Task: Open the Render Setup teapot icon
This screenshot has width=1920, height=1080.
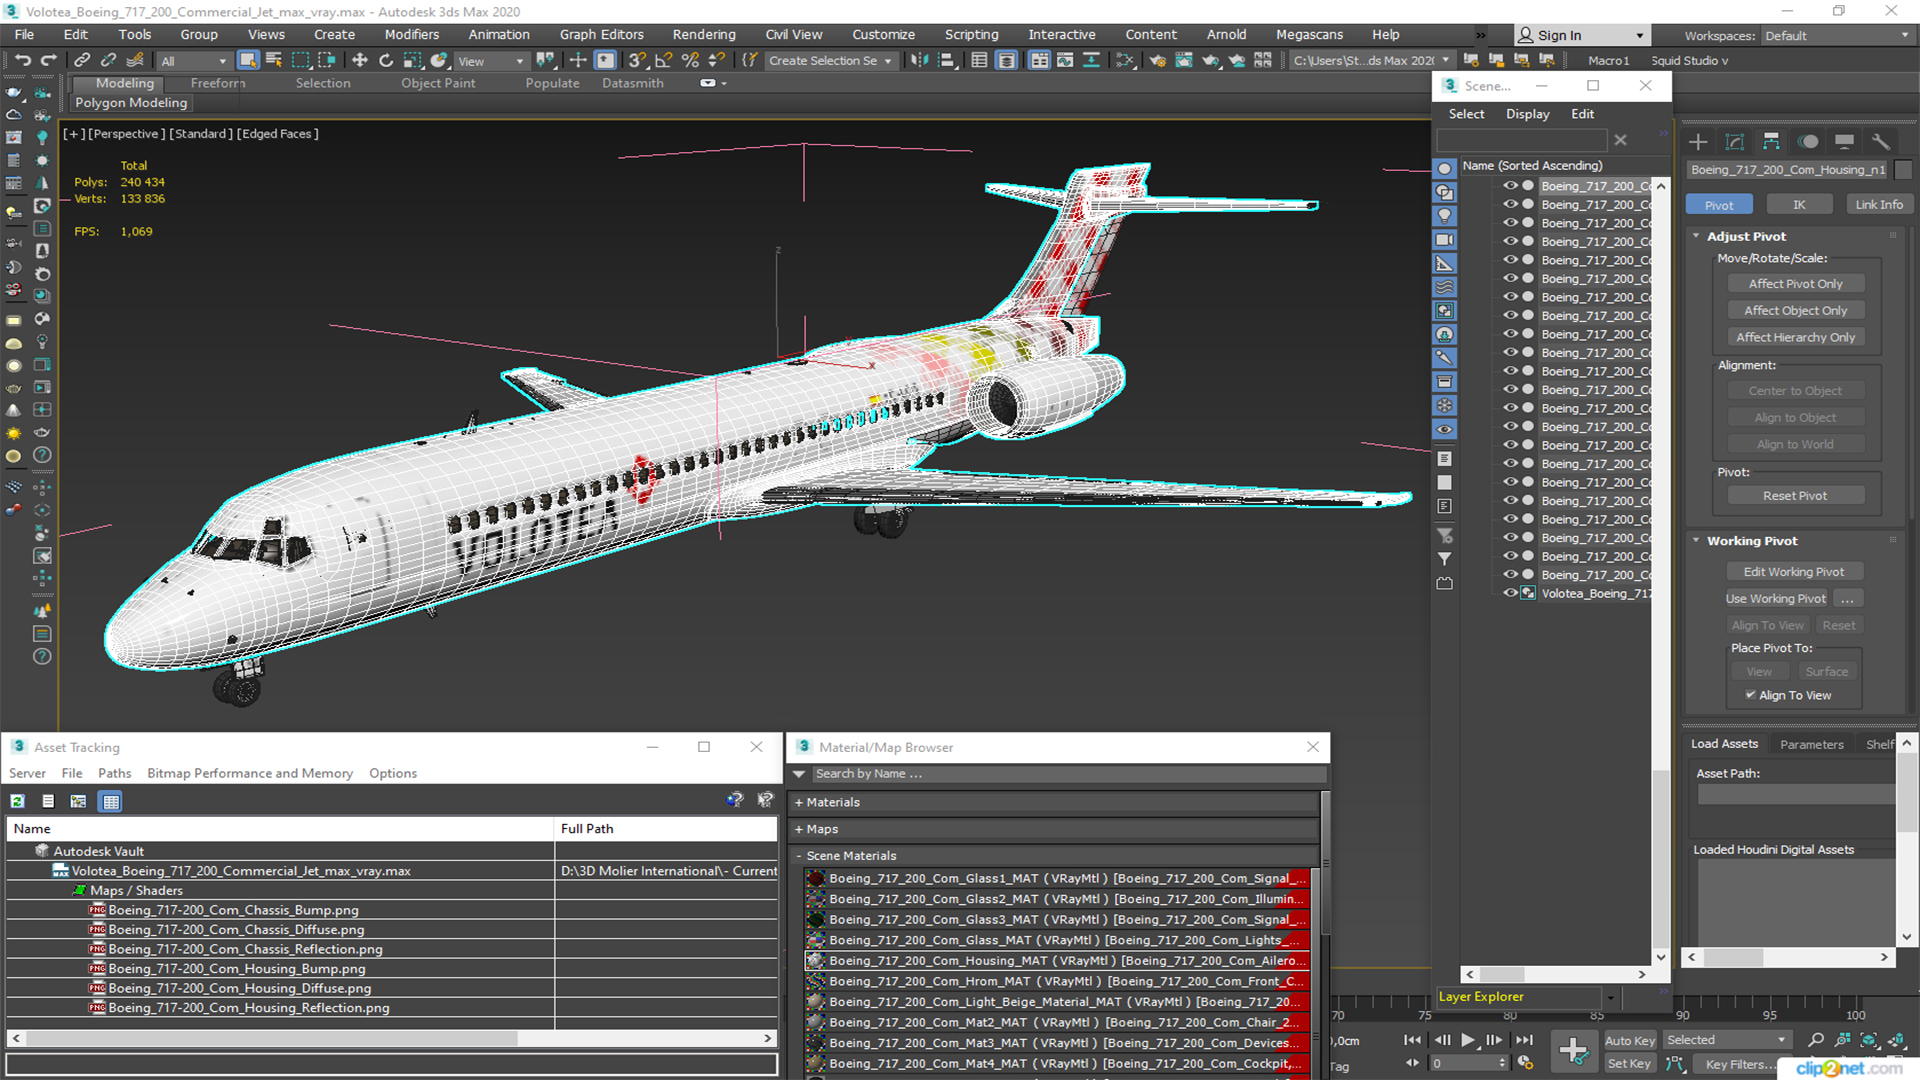Action: [x=1157, y=60]
